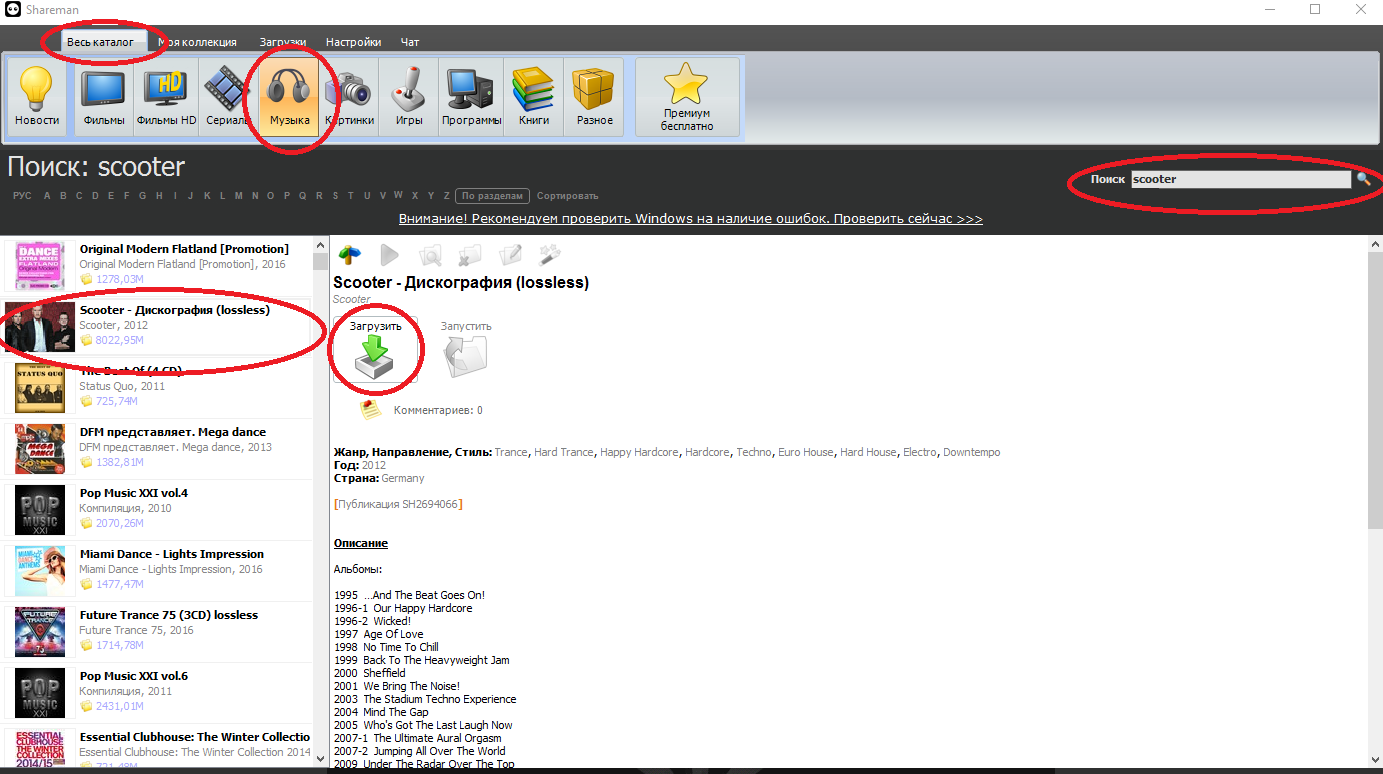Filter results by letter W

[399, 195]
